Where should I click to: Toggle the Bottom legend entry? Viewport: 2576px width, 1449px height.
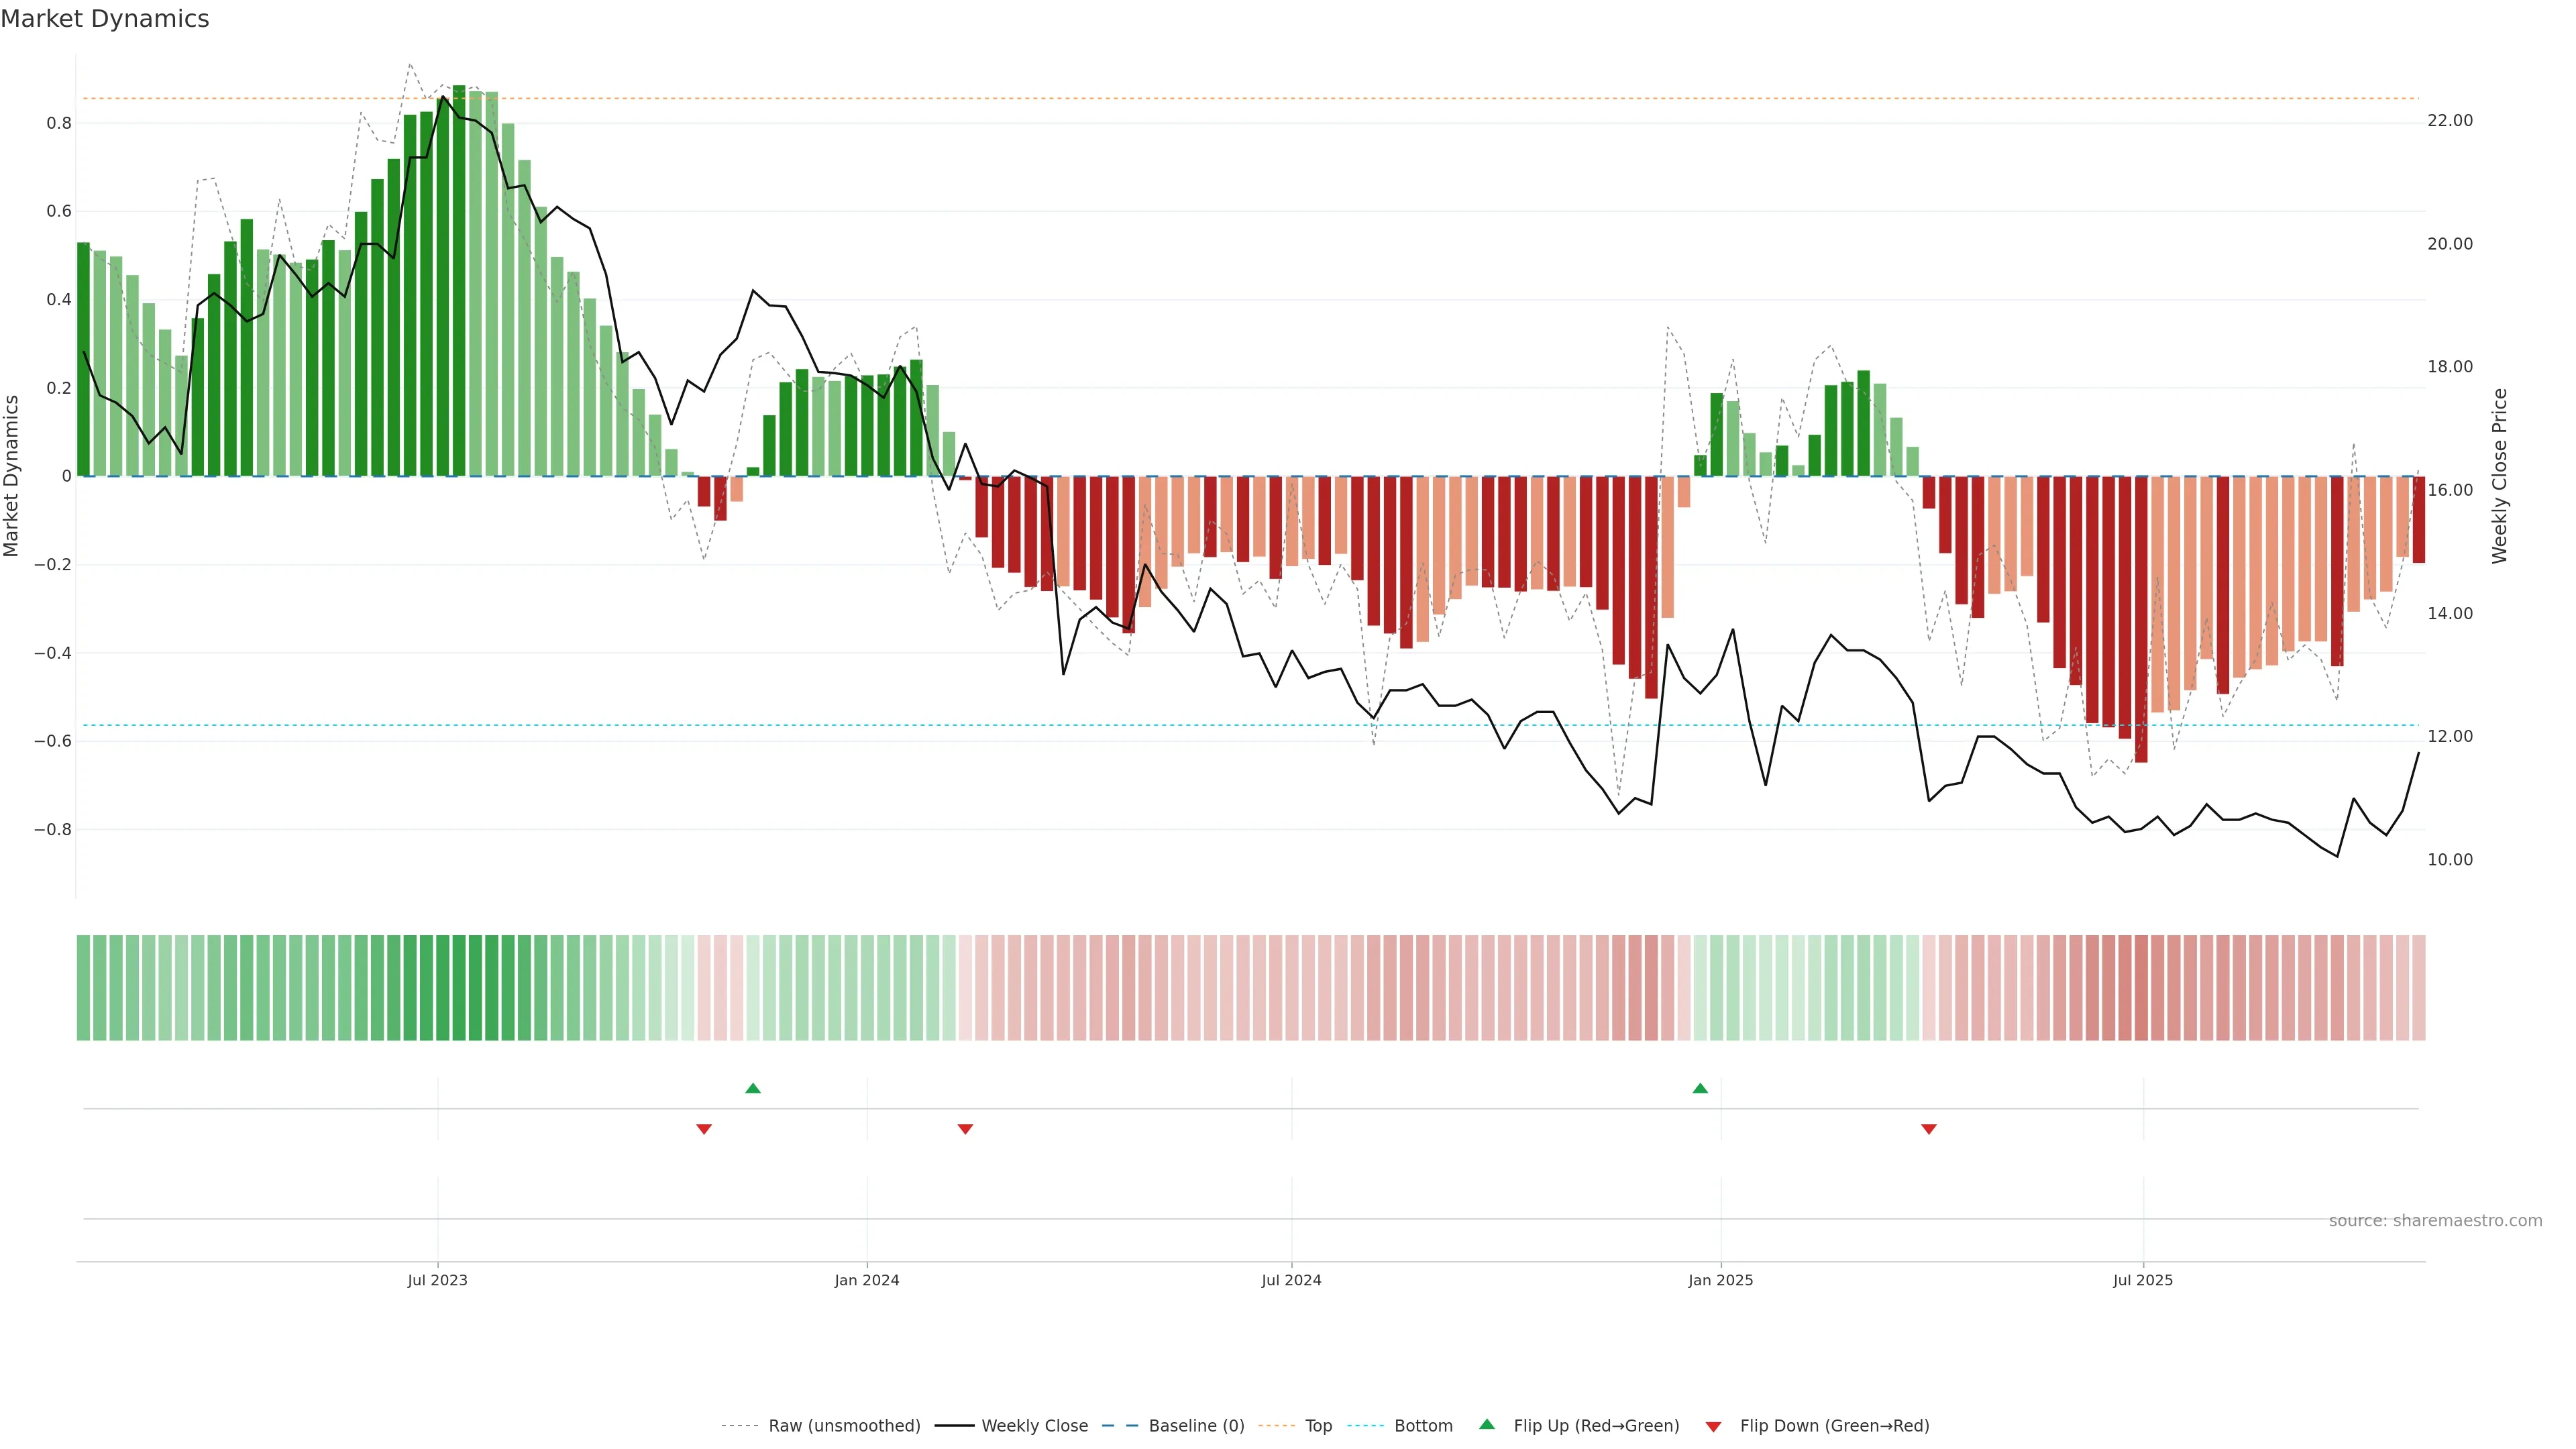(x=1423, y=1426)
